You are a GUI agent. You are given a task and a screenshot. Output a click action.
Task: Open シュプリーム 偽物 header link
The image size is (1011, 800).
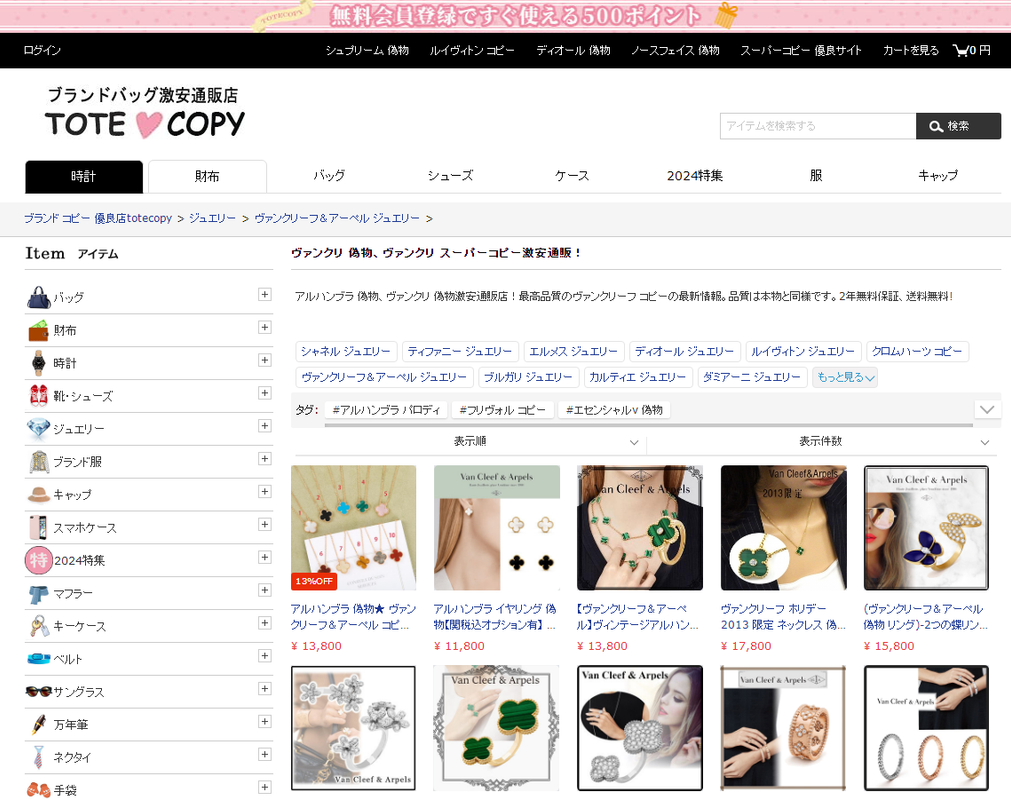tap(367, 50)
